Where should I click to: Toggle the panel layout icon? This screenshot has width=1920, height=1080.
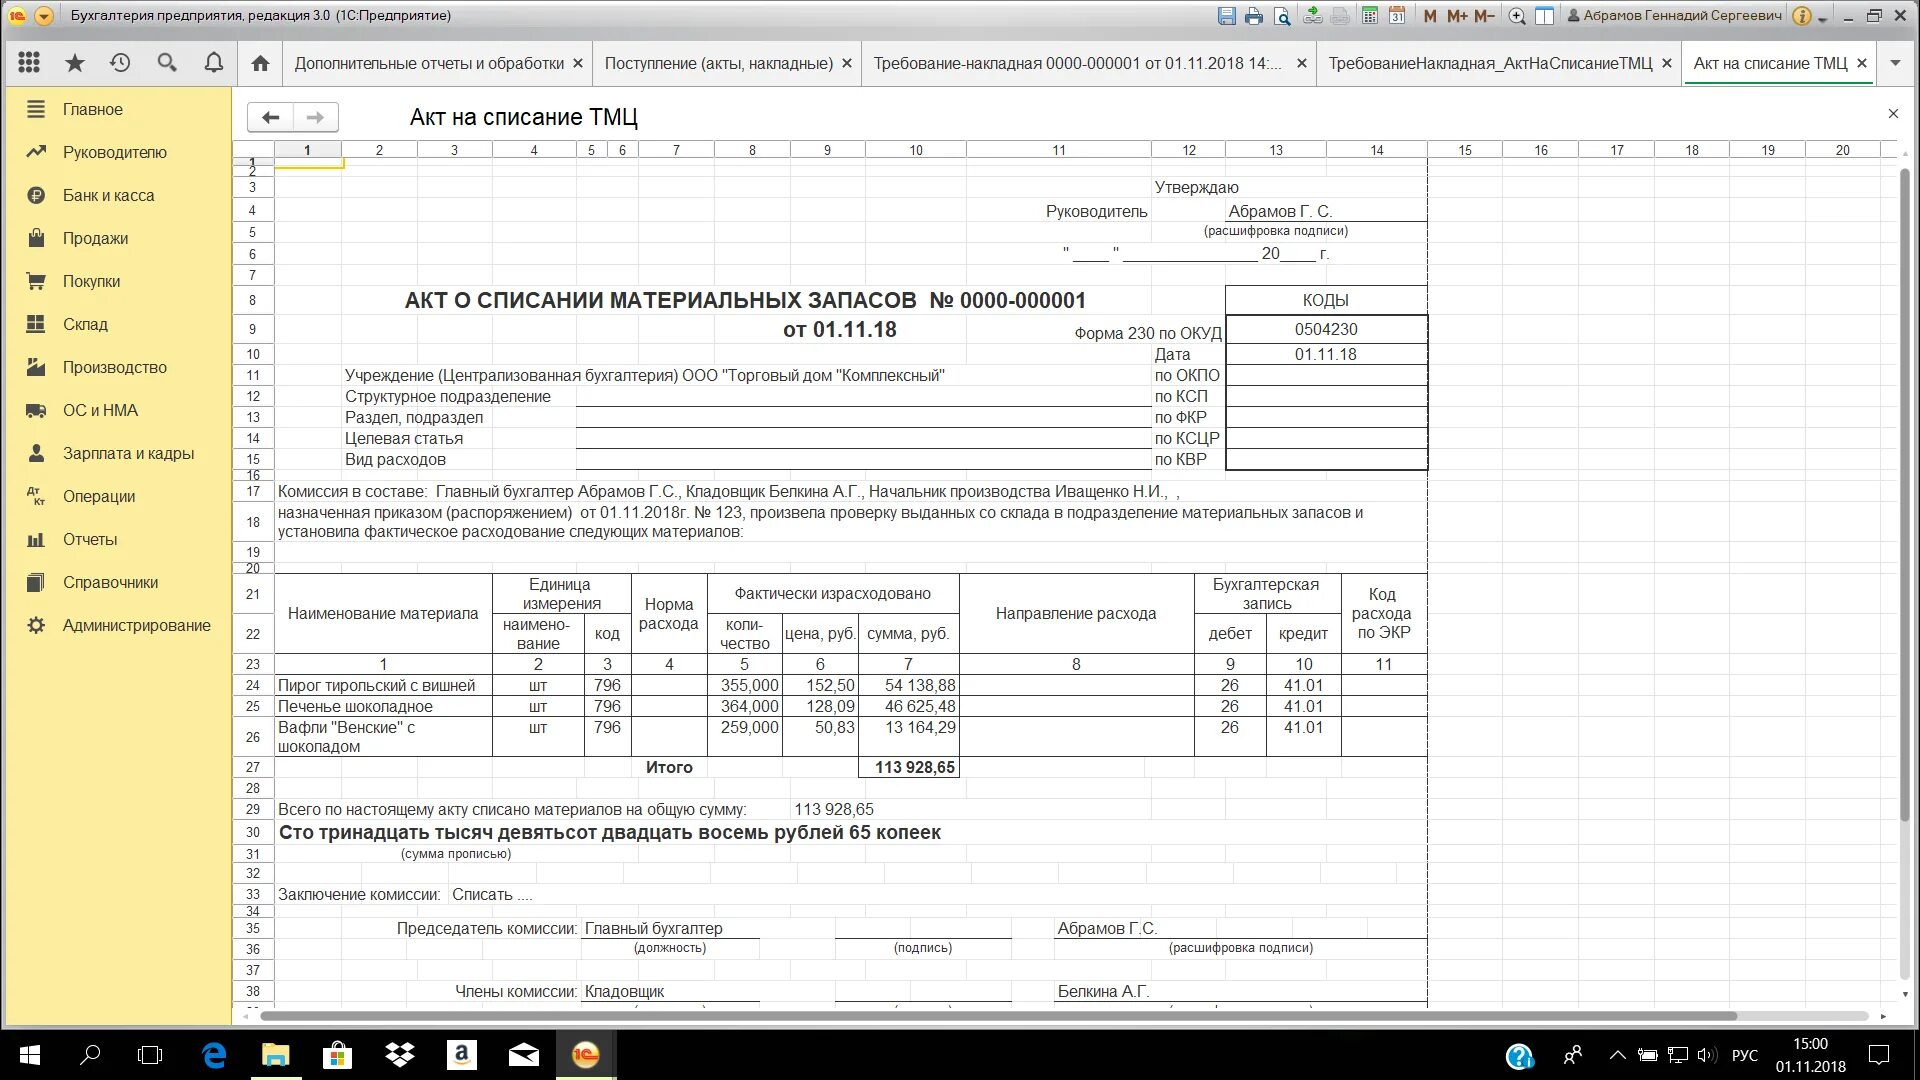coord(1545,16)
